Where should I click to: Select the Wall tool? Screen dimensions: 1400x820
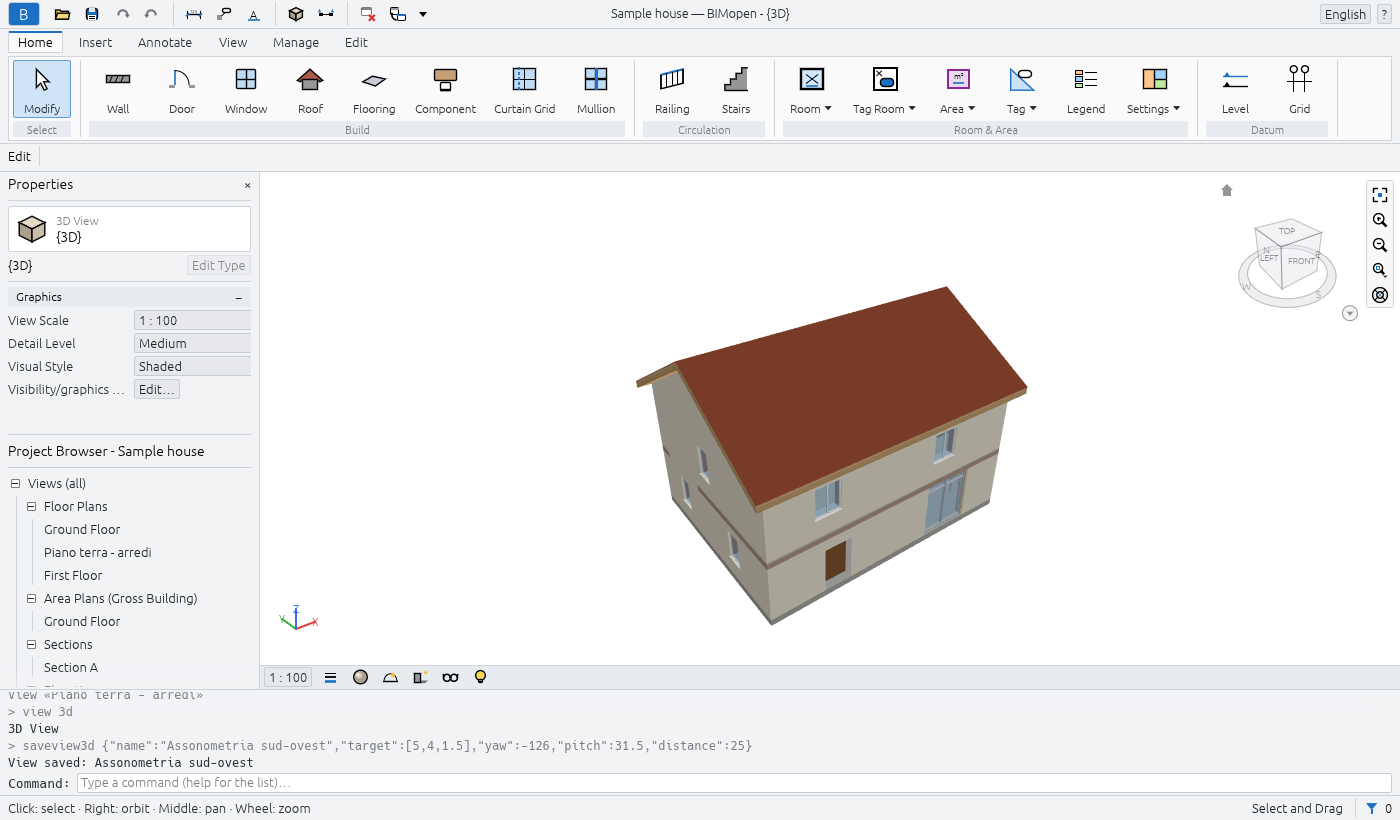pos(118,90)
